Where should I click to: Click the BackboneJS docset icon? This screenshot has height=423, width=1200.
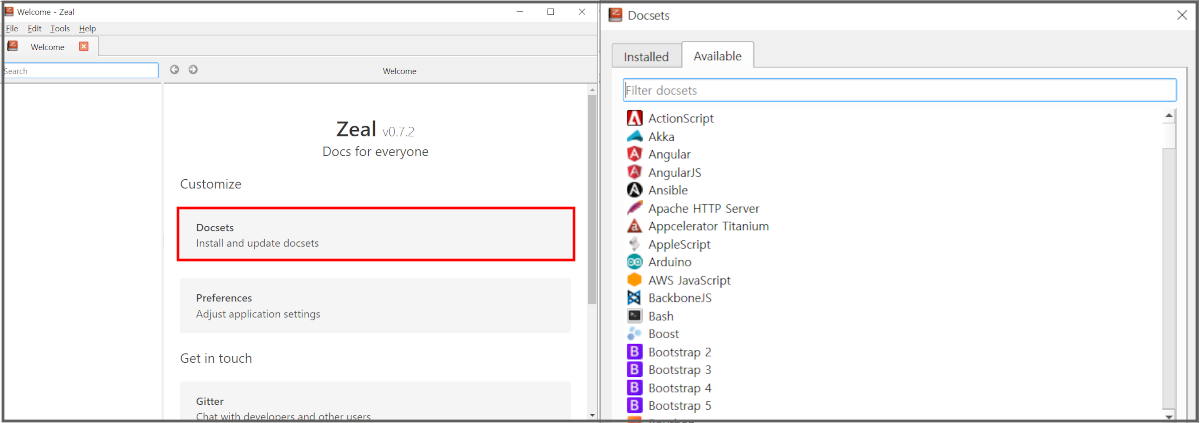(x=634, y=298)
